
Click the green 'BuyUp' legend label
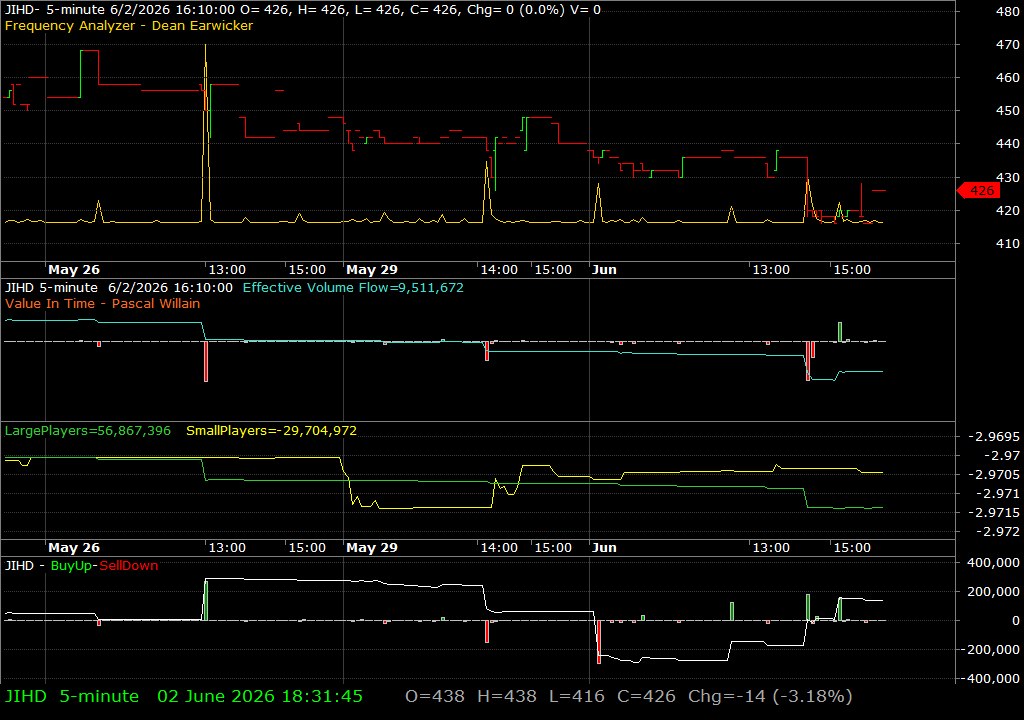(x=71, y=565)
